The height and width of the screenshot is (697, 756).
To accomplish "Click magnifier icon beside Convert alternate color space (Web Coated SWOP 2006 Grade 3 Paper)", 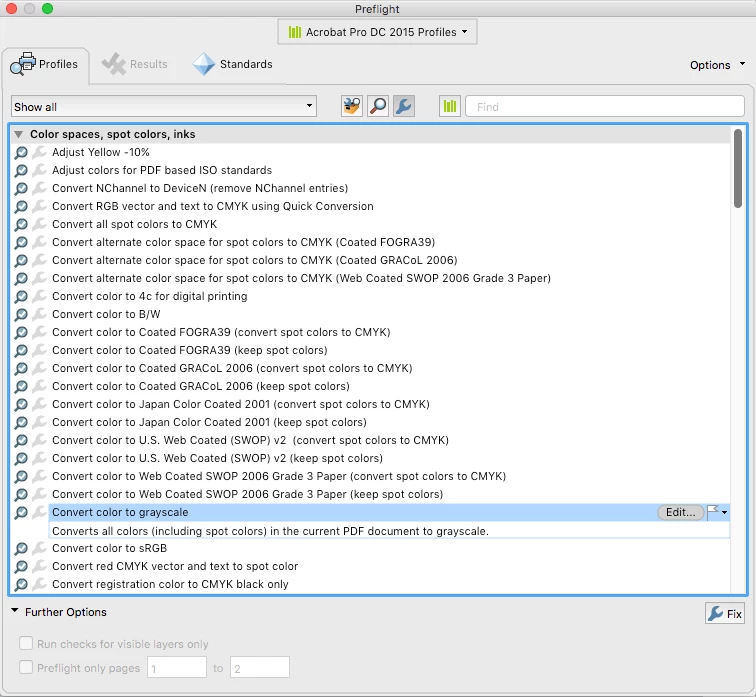I will coord(21,279).
